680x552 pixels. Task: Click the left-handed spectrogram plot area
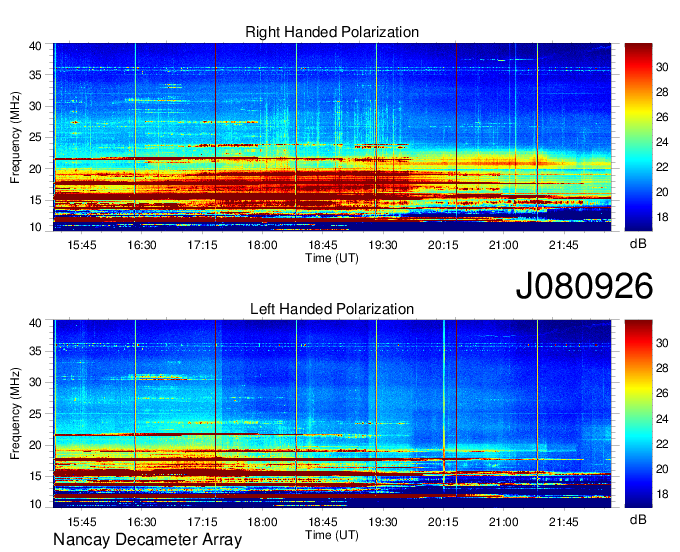(x=332, y=414)
